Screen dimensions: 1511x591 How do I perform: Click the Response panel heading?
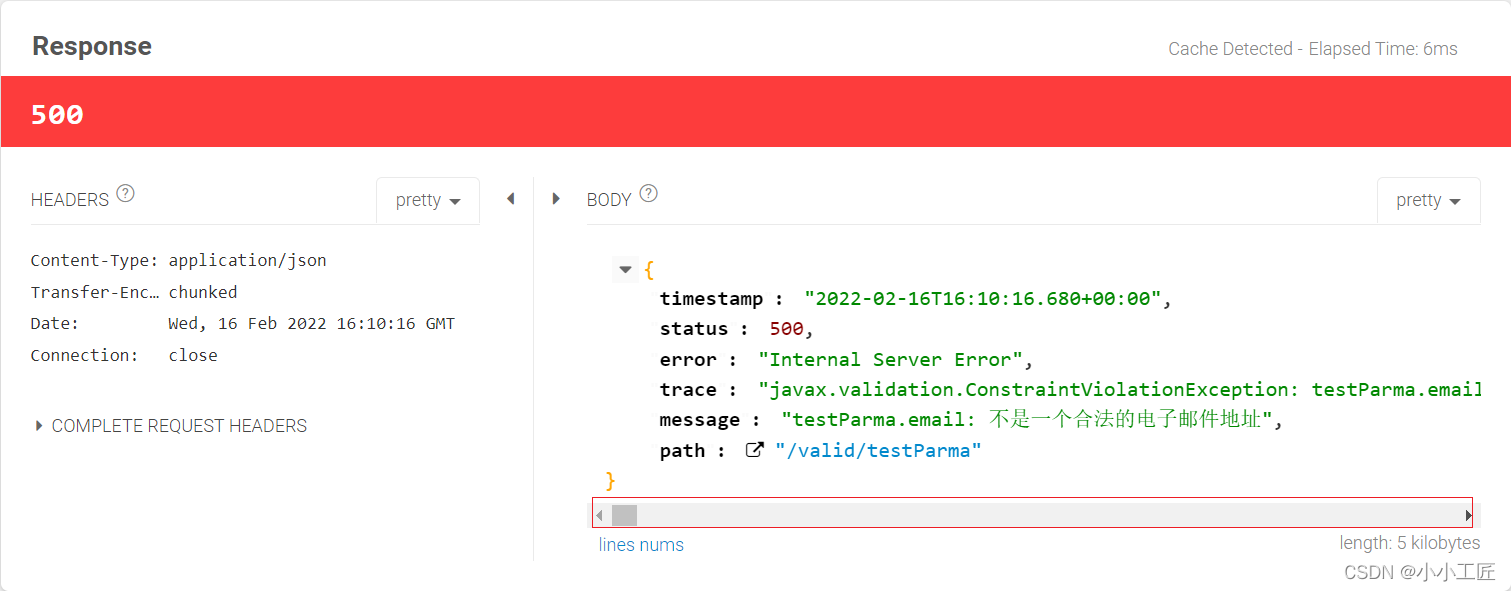(x=91, y=46)
